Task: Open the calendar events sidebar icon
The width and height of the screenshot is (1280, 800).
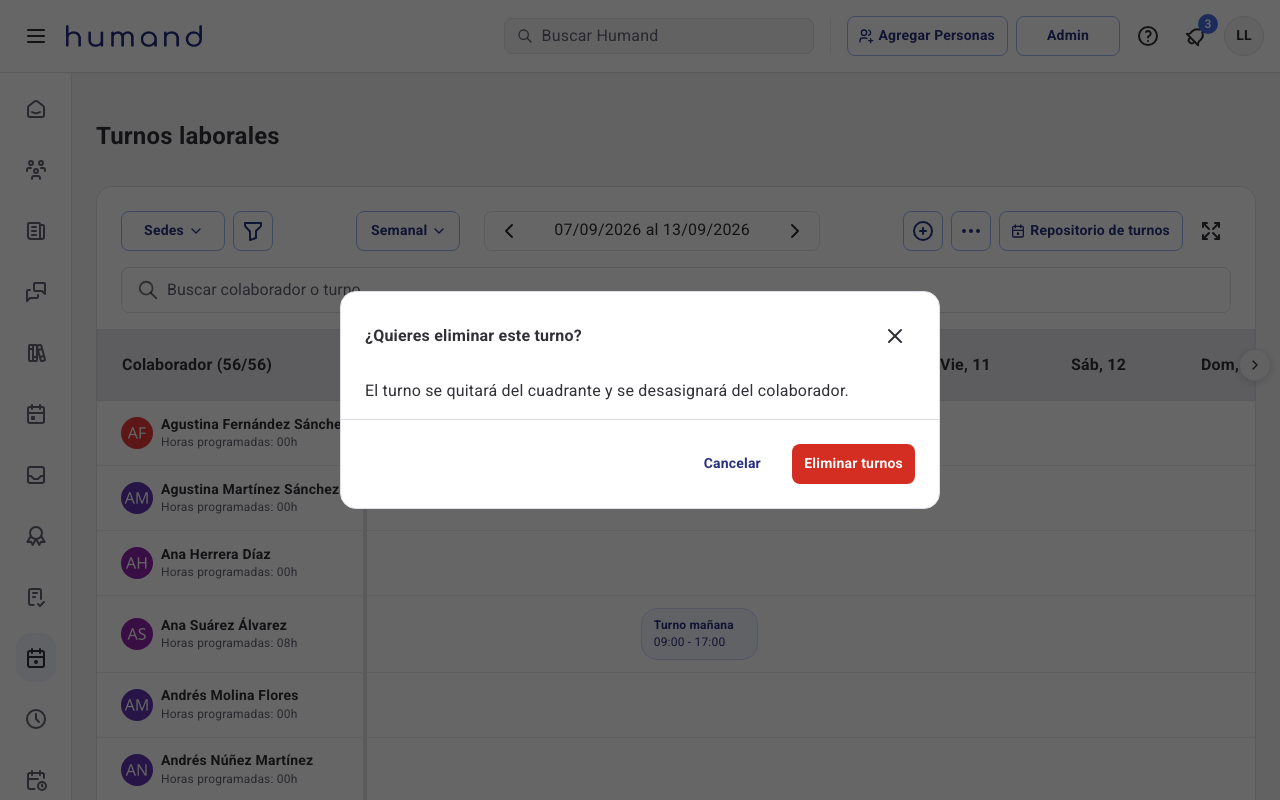Action: 36,414
